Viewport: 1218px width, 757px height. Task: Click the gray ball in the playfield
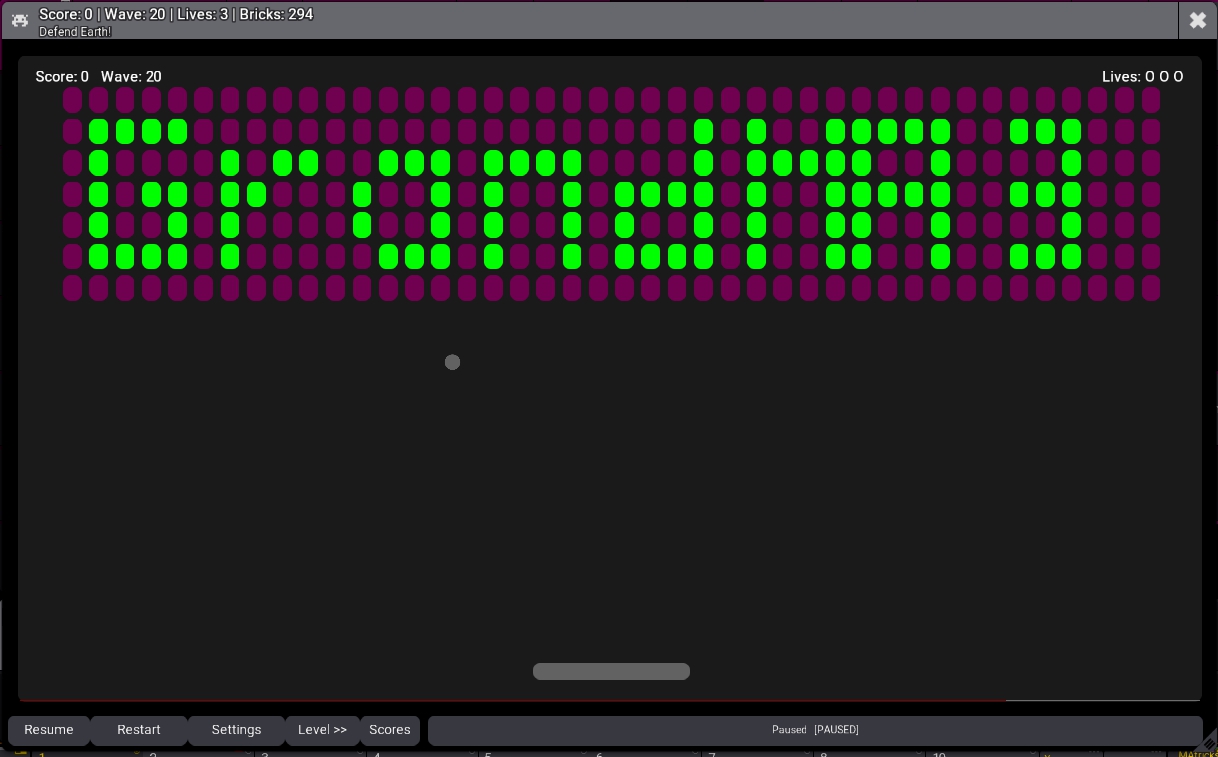(452, 362)
